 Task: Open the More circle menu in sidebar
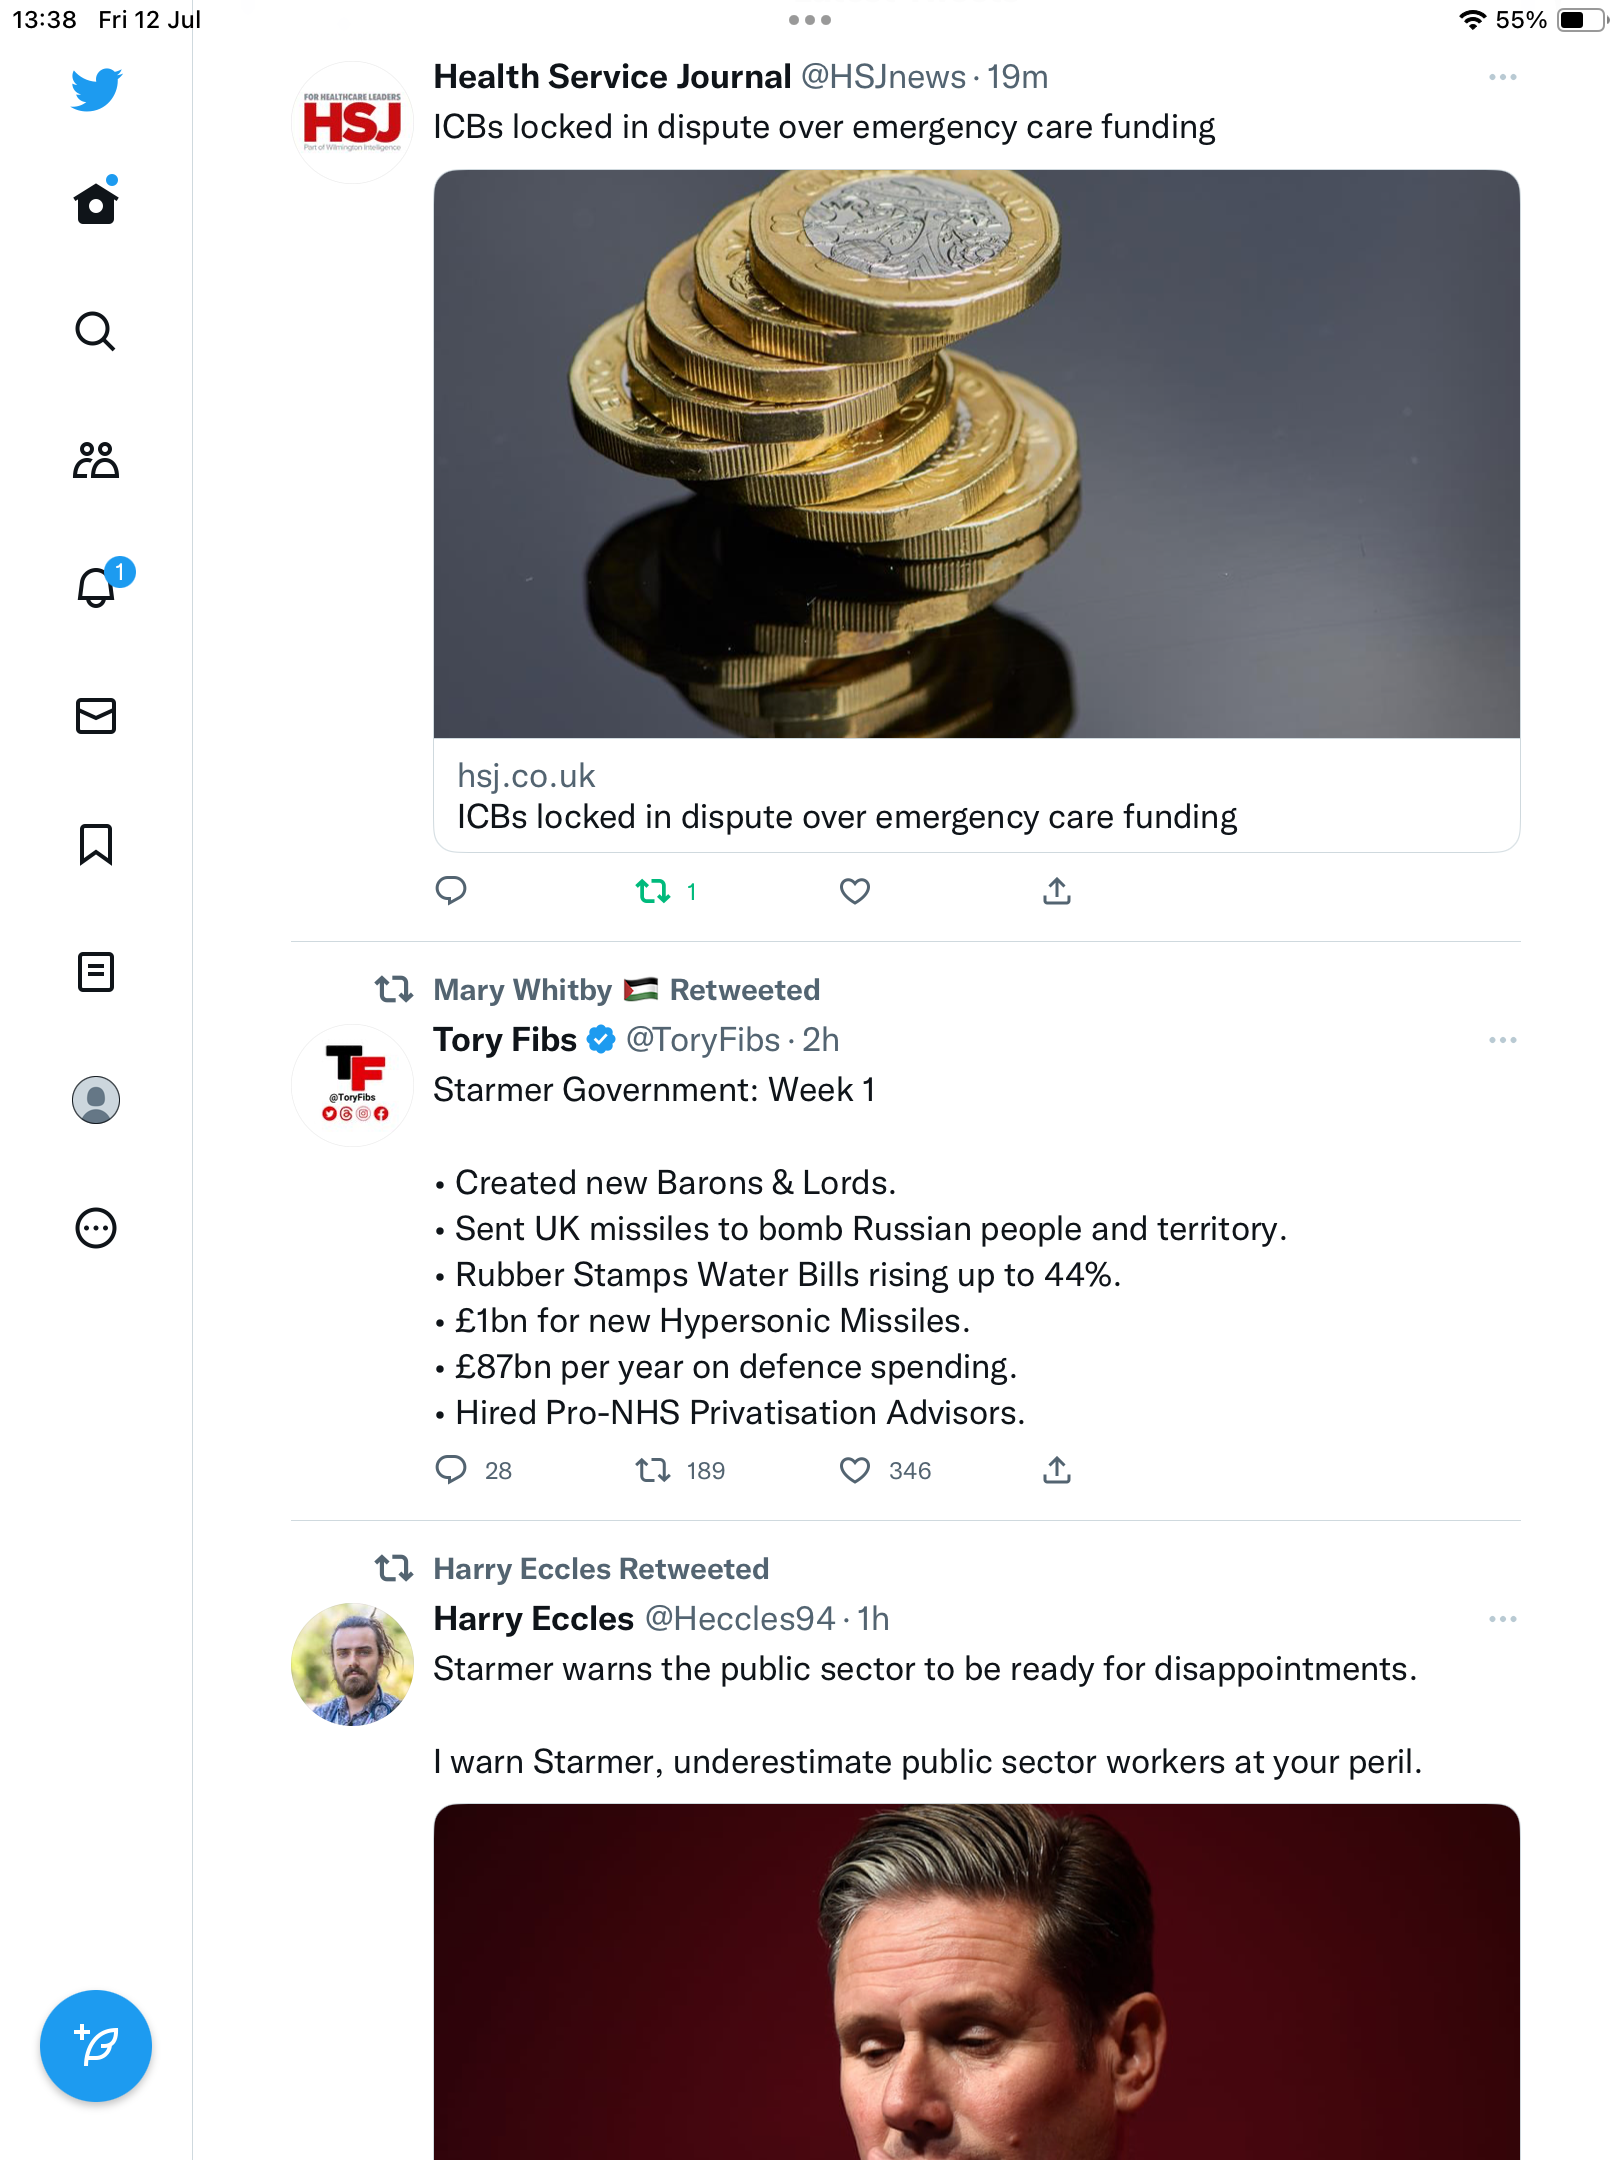click(95, 1228)
